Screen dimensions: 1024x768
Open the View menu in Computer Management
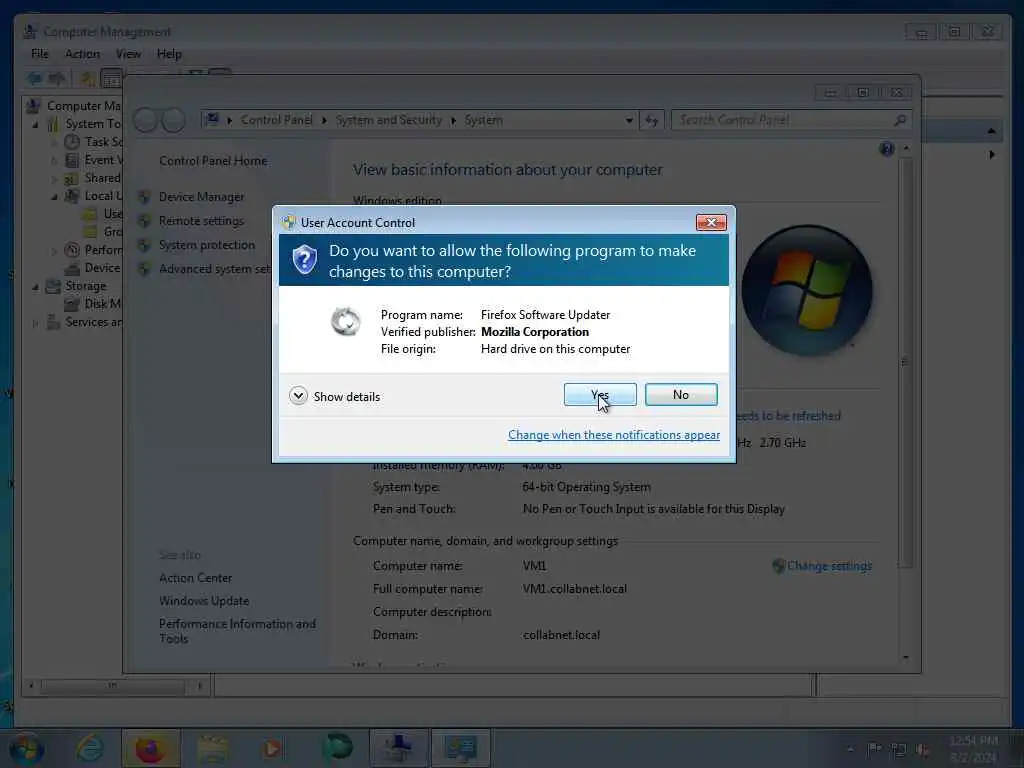tap(128, 54)
